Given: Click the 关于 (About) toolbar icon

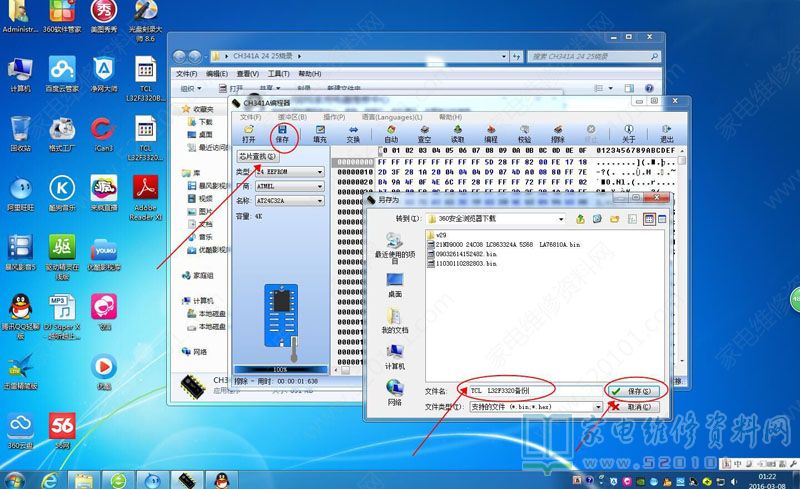Looking at the screenshot, I should click(629, 134).
